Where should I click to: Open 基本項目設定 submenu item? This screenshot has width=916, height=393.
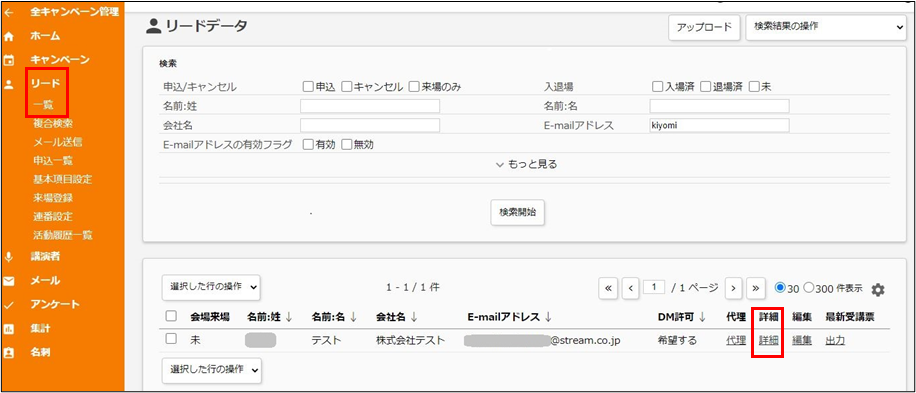coord(63,179)
